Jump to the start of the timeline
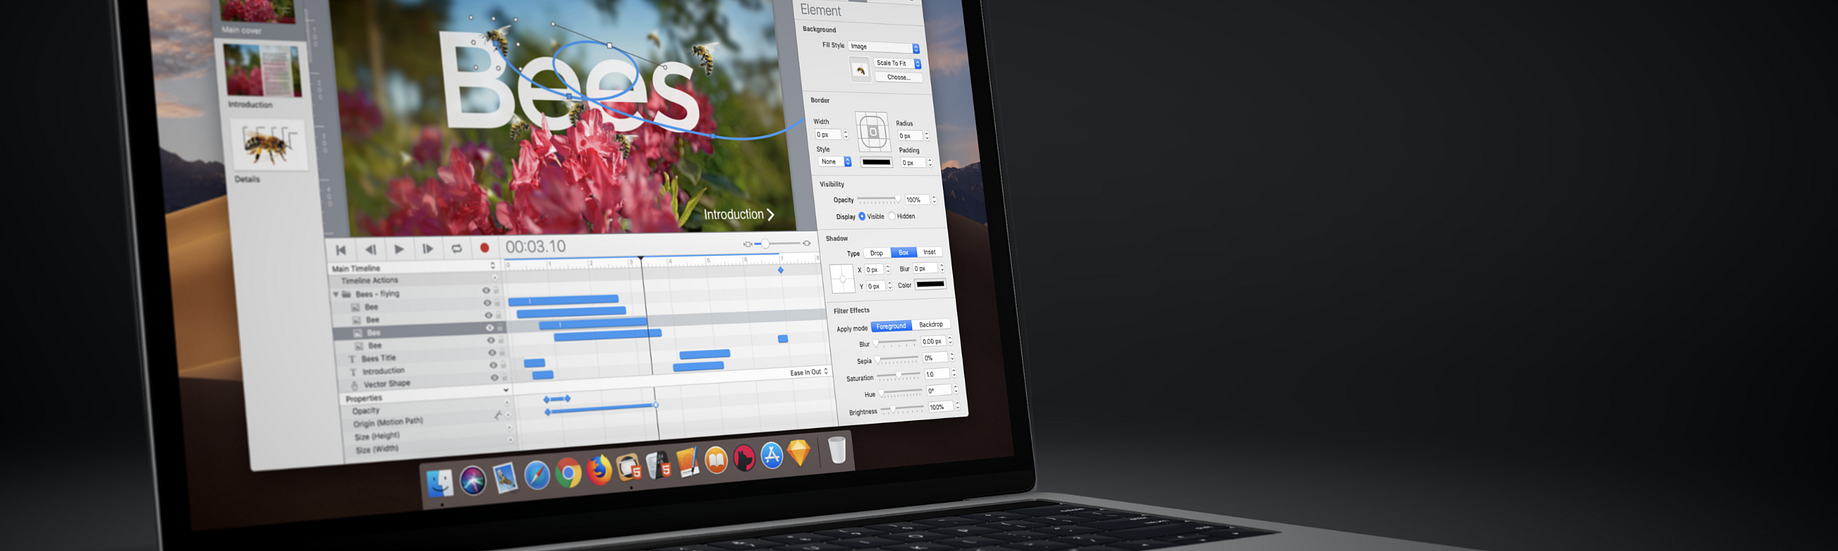 (x=341, y=250)
